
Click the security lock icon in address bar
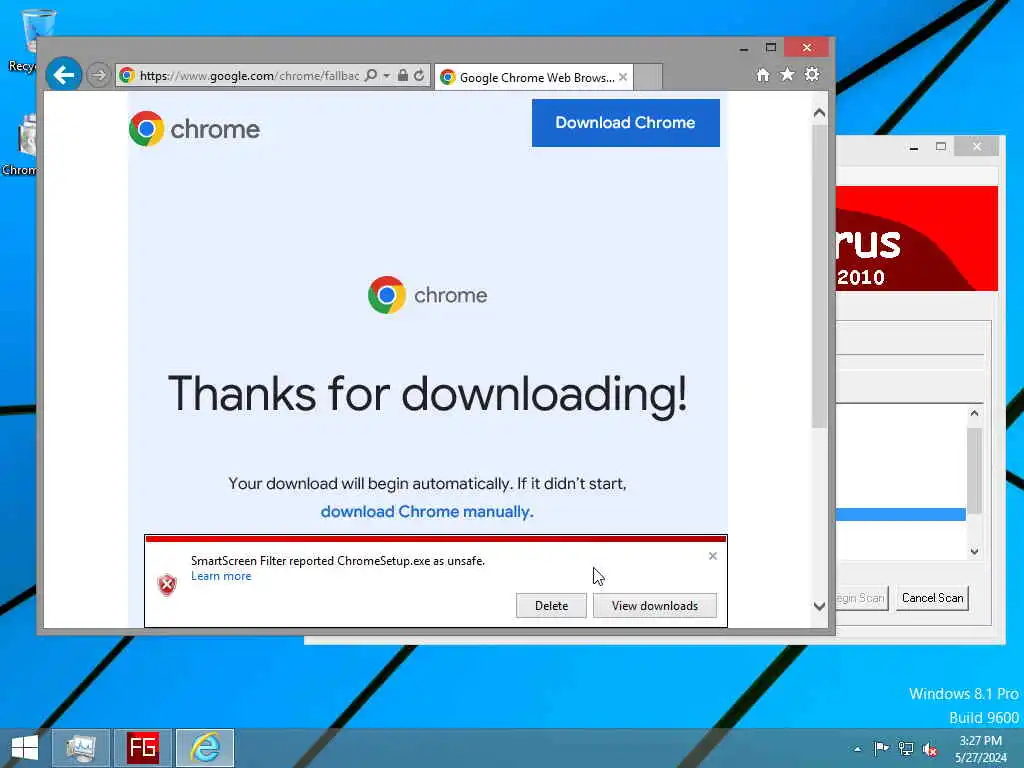click(x=403, y=75)
